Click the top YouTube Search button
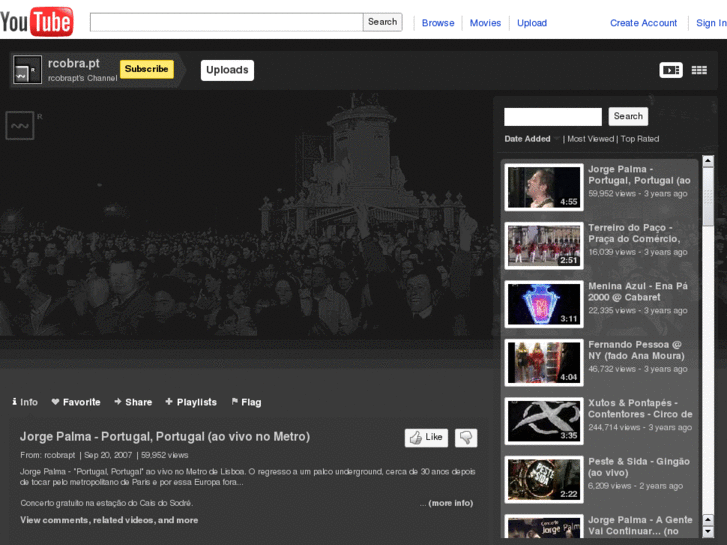 point(382,22)
